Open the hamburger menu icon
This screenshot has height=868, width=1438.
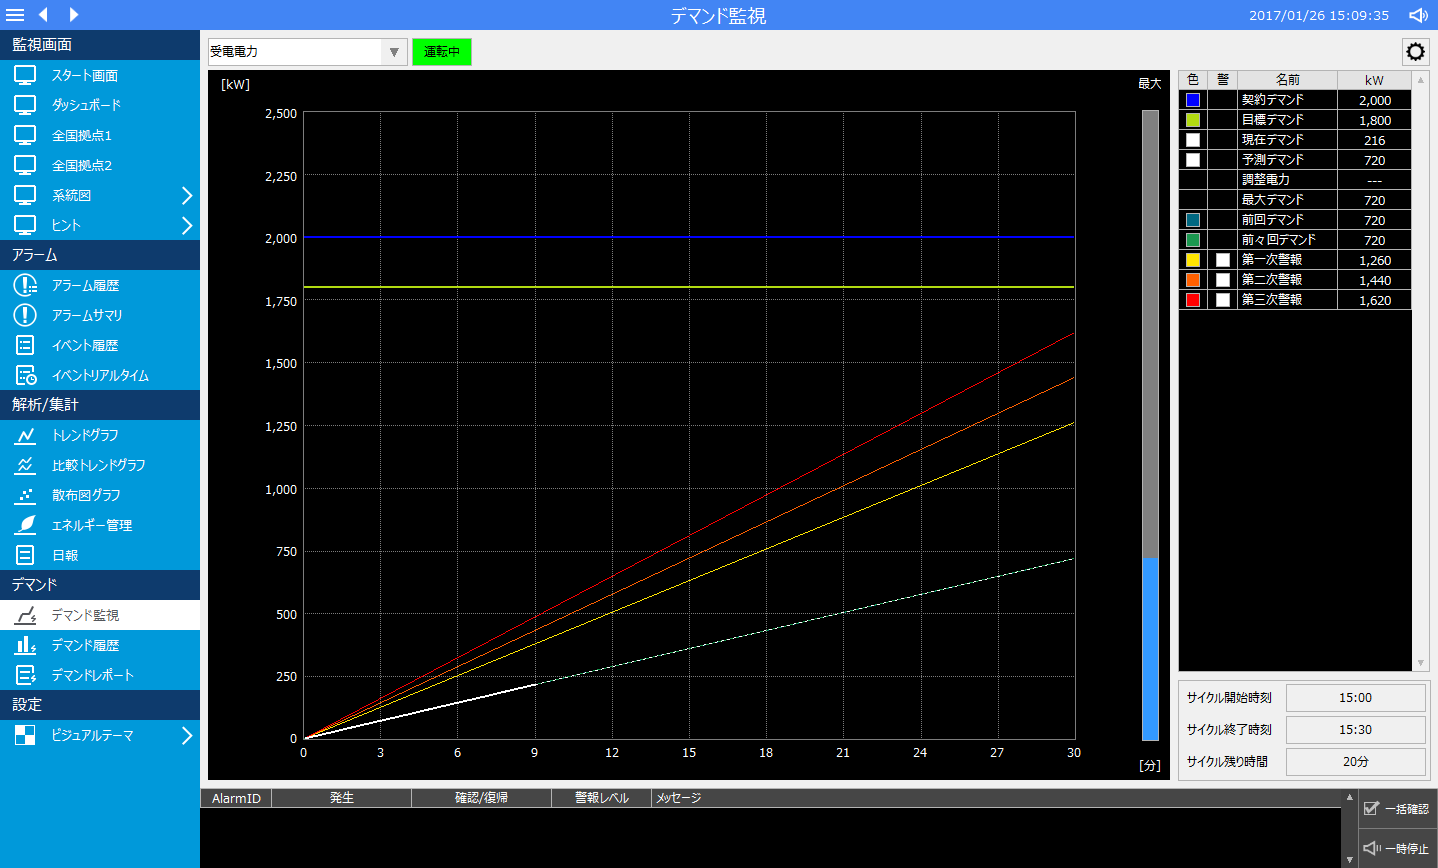point(15,15)
